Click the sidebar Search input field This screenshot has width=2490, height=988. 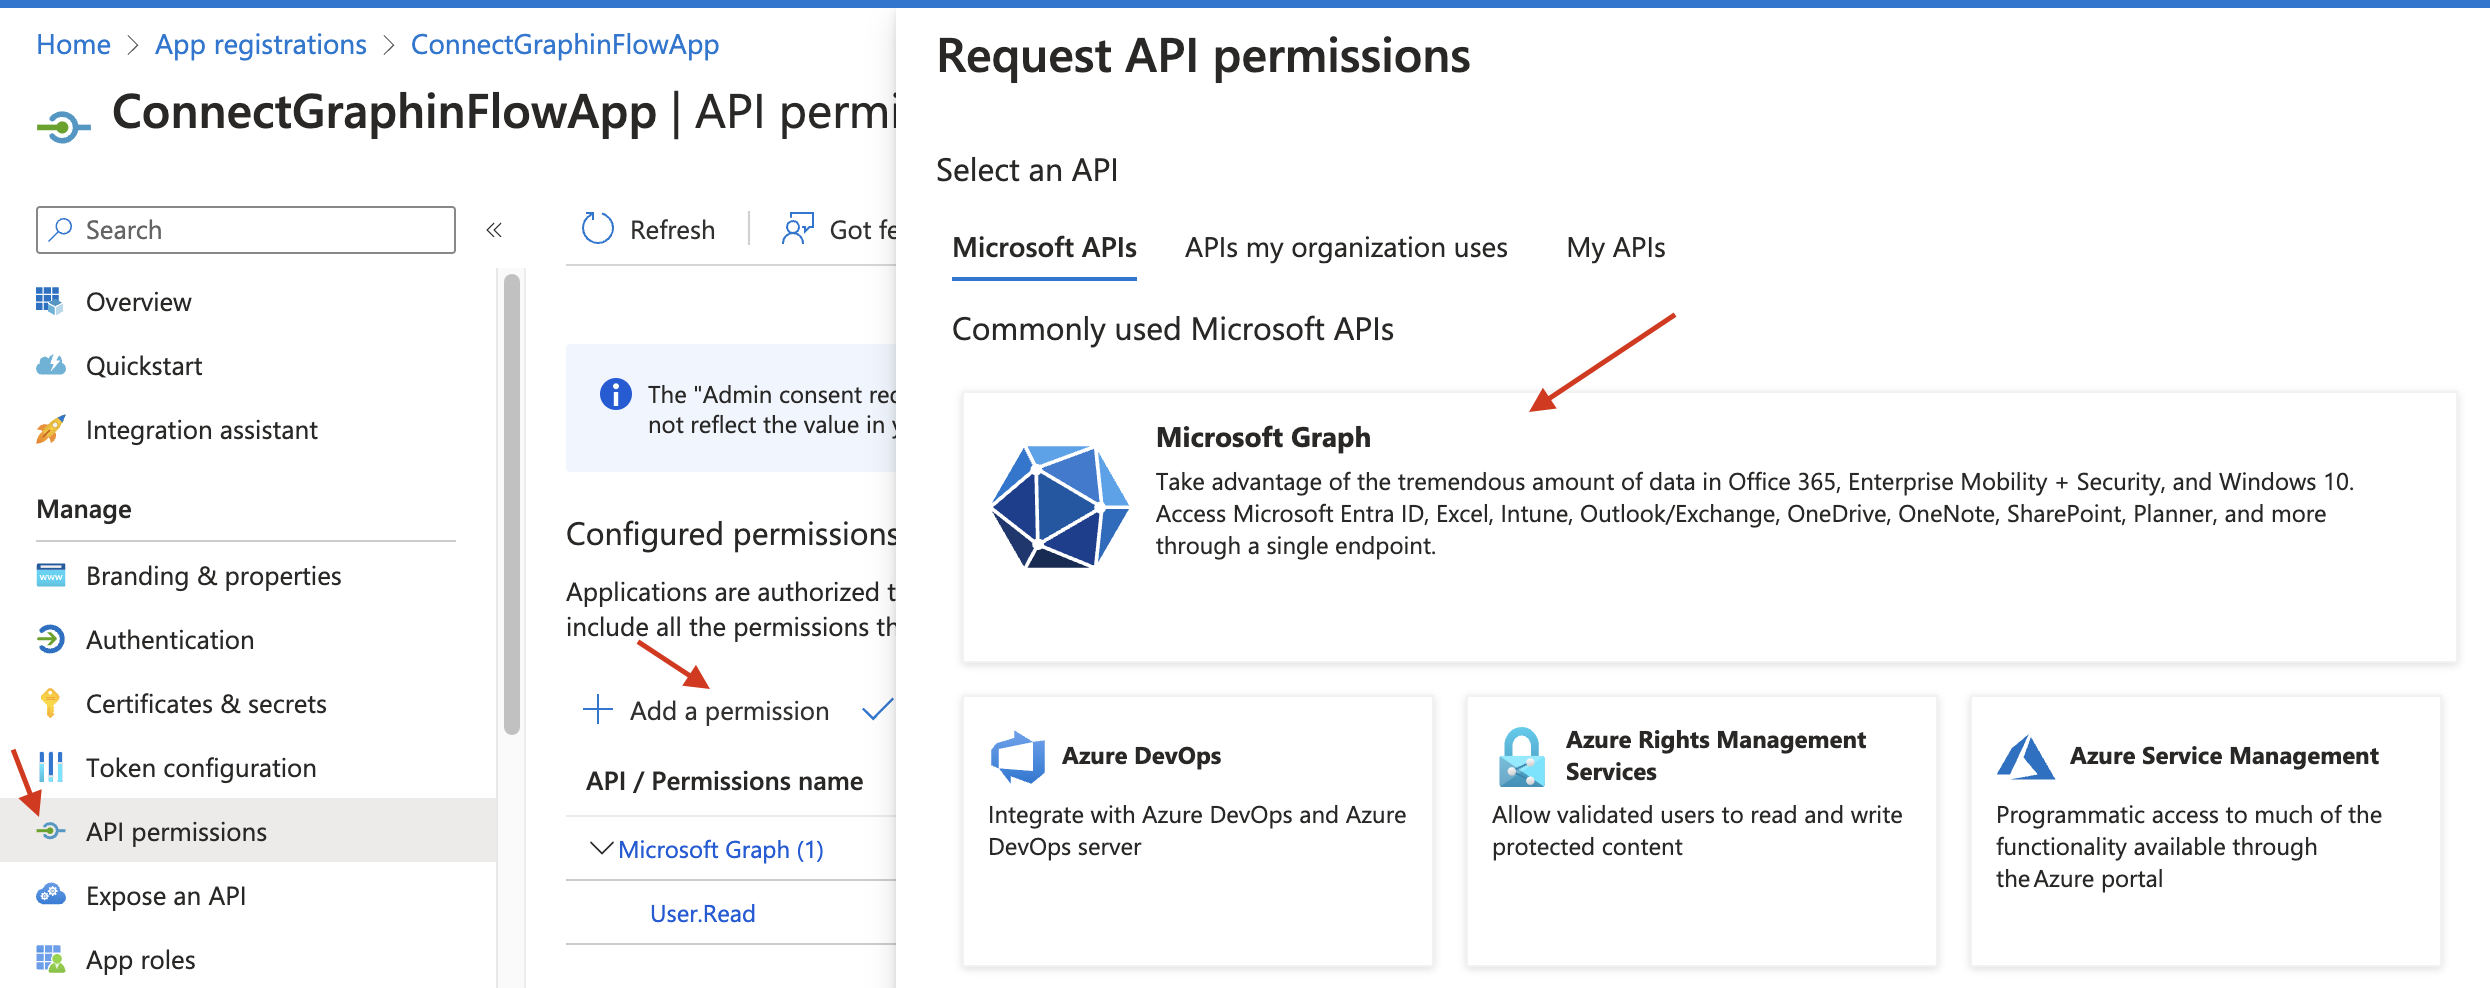(246, 230)
